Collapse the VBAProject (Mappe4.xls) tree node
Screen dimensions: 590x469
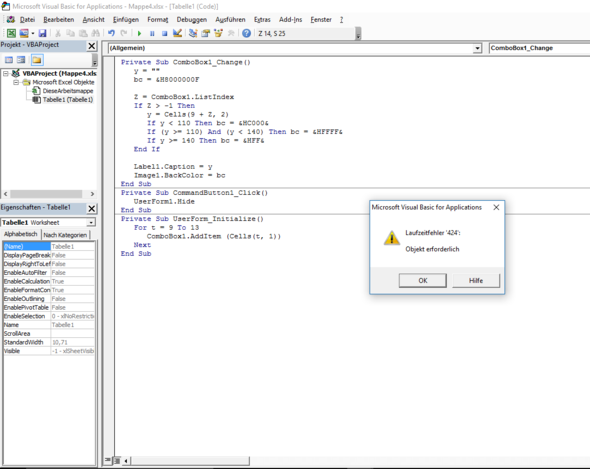[6, 73]
